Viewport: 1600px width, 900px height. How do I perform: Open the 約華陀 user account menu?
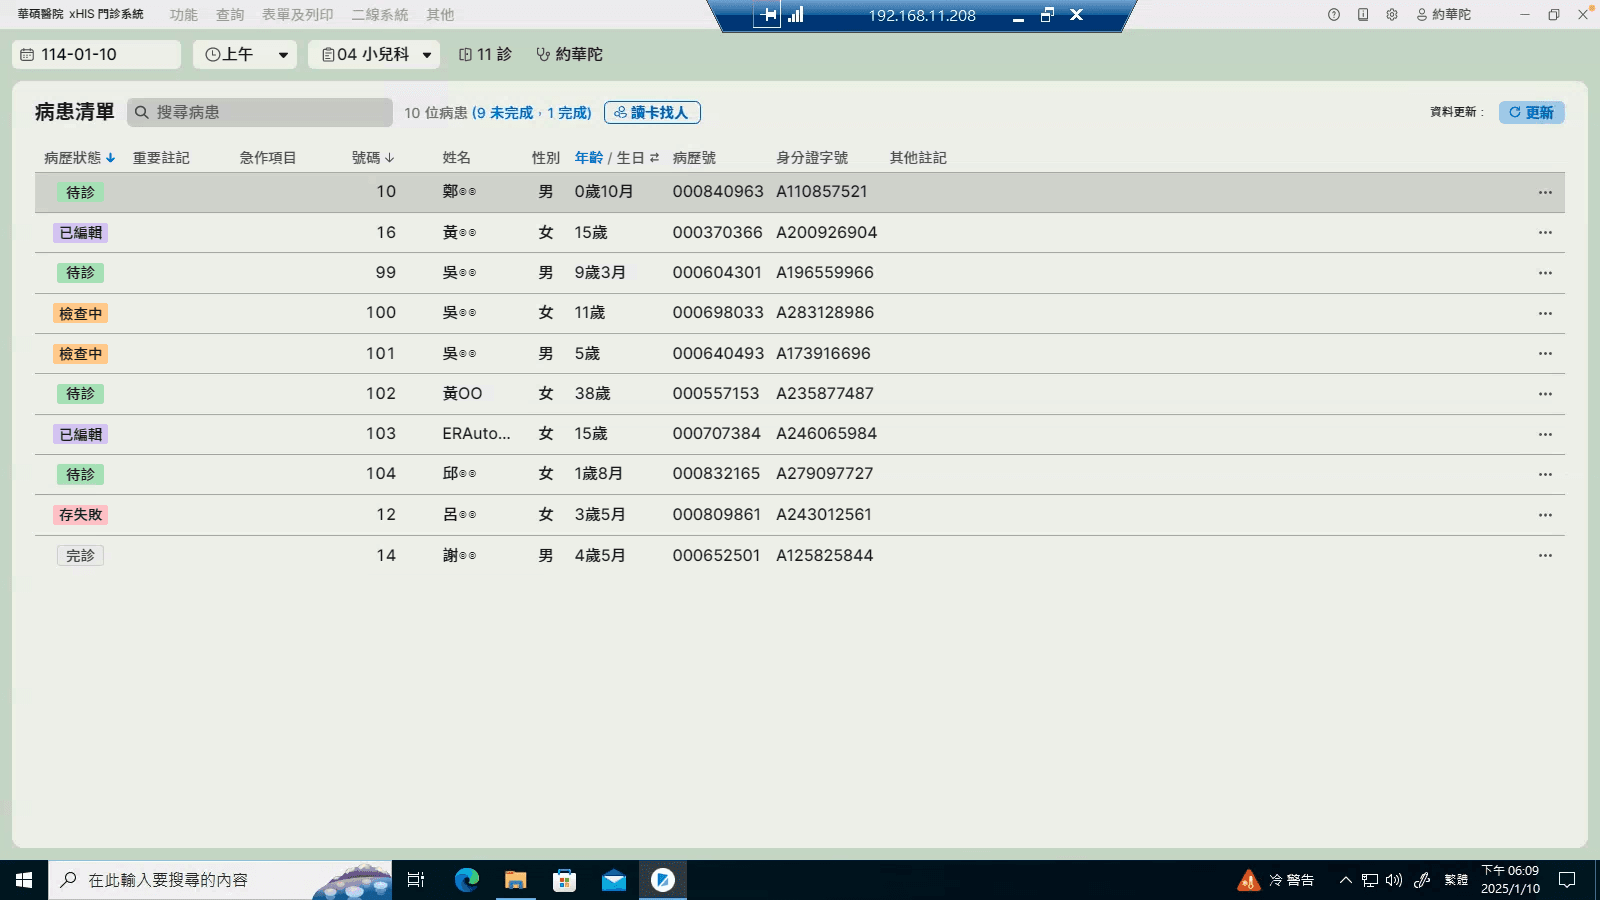pyautogui.click(x=1443, y=15)
